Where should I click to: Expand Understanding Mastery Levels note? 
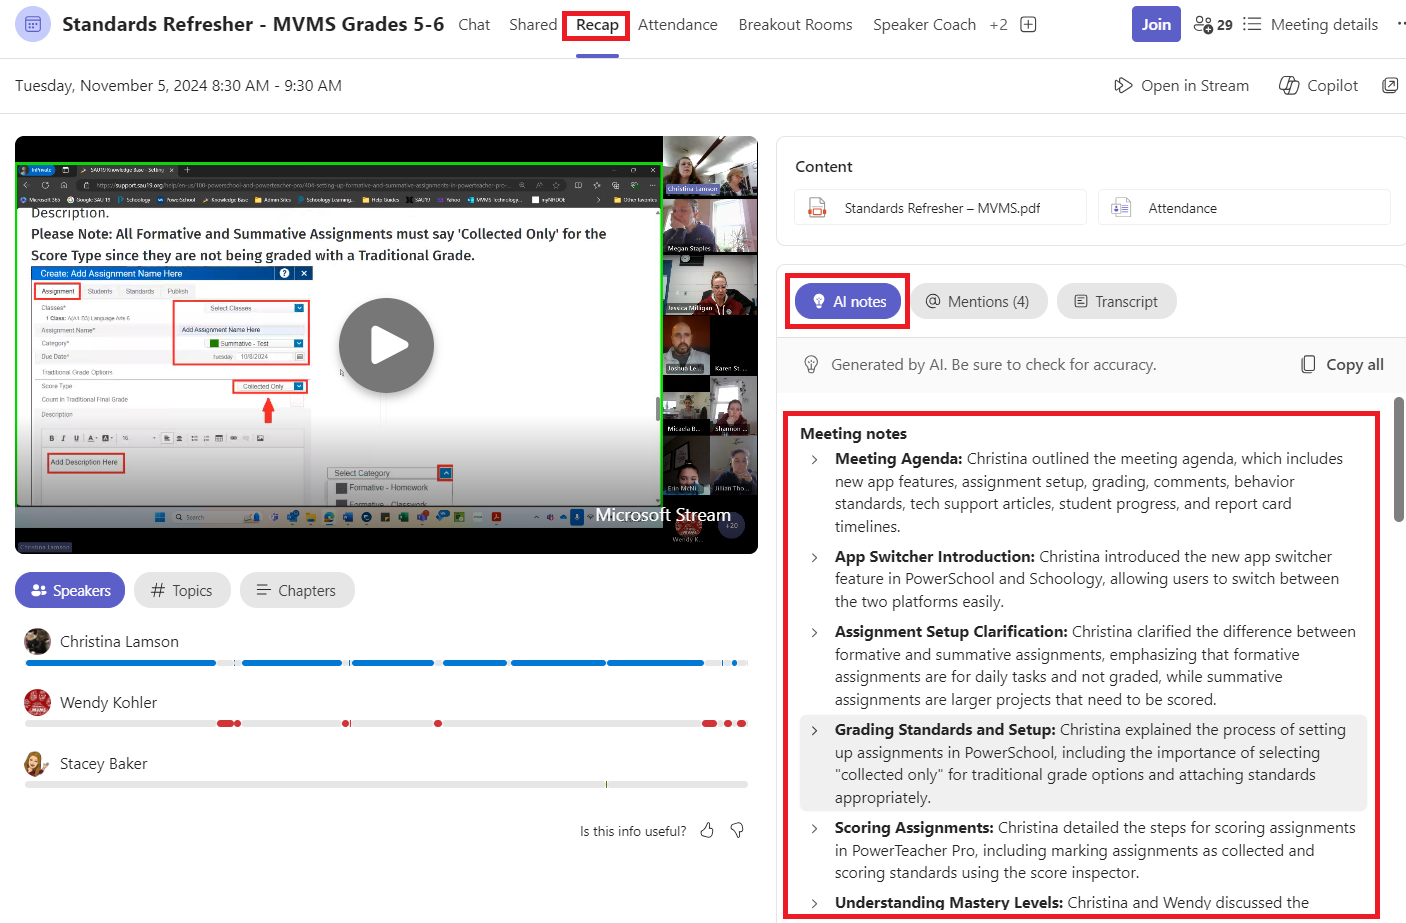point(815,903)
